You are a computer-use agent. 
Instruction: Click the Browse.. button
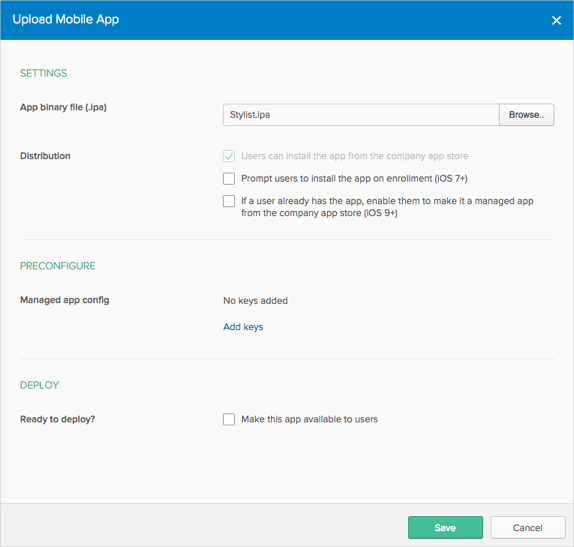click(x=526, y=115)
